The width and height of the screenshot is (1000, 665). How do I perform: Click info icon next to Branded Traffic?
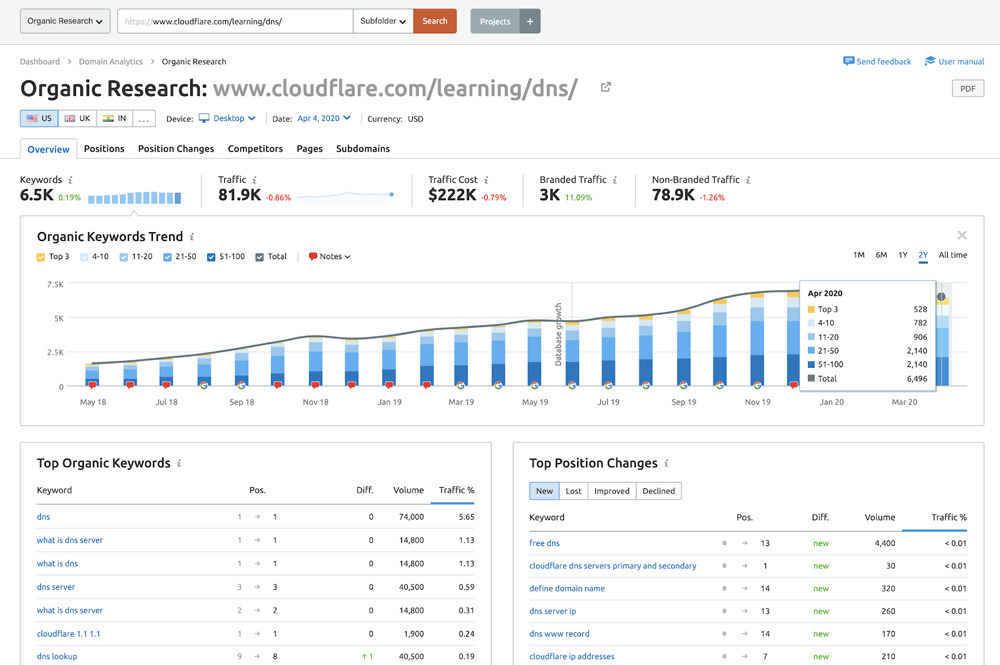click(615, 180)
